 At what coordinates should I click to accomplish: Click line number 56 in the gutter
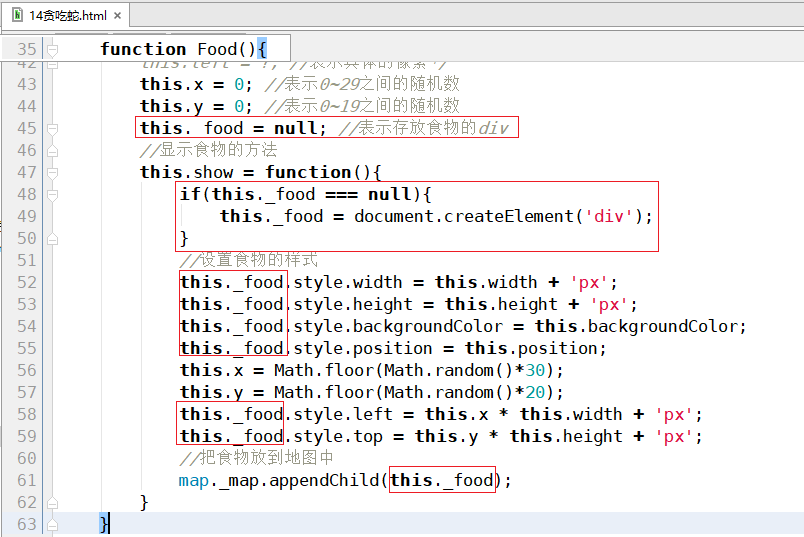click(26, 370)
